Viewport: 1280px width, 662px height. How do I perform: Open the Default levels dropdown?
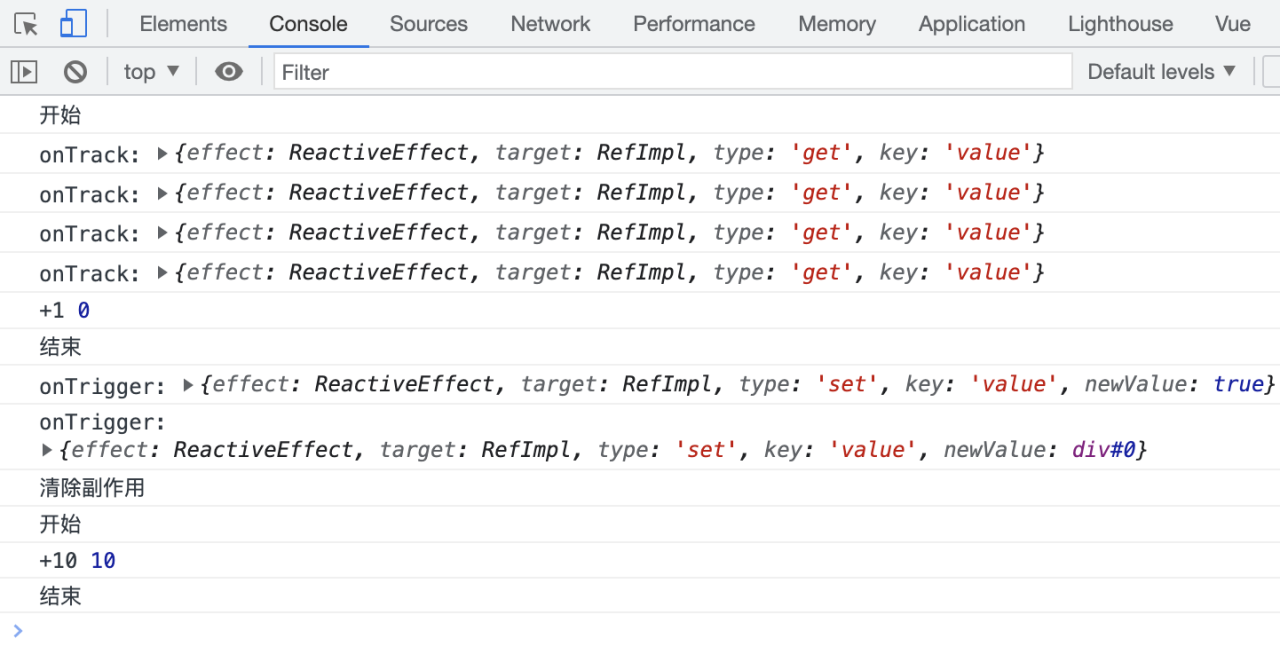pyautogui.click(x=1161, y=72)
